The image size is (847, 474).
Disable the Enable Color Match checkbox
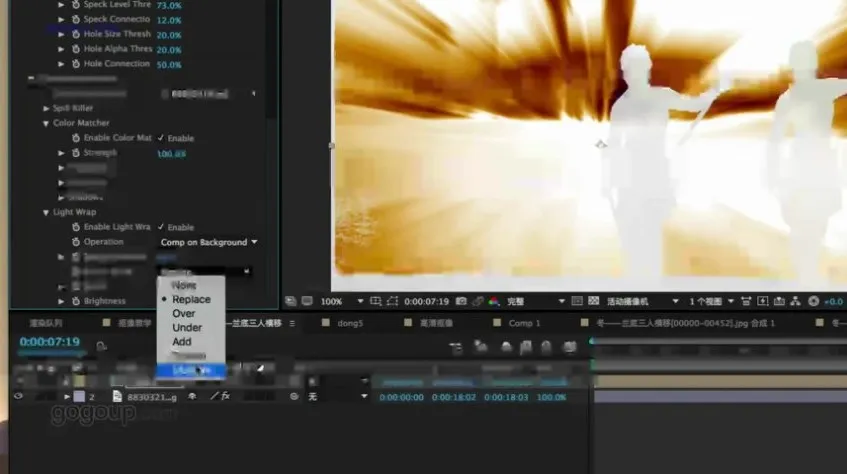[161, 138]
